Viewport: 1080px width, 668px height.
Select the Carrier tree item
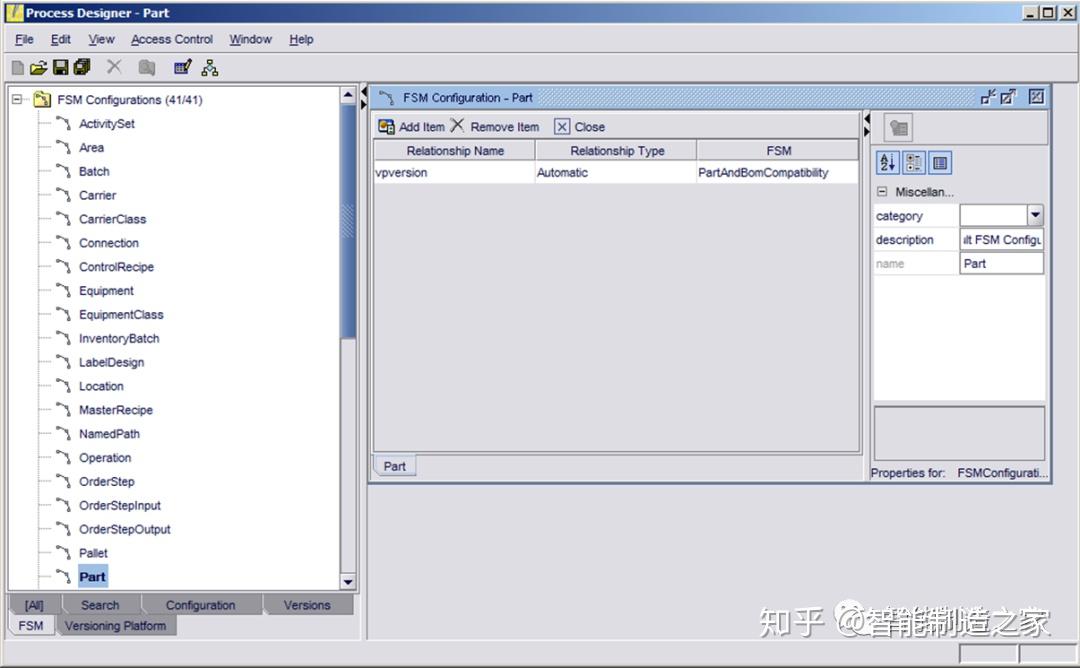pos(97,195)
